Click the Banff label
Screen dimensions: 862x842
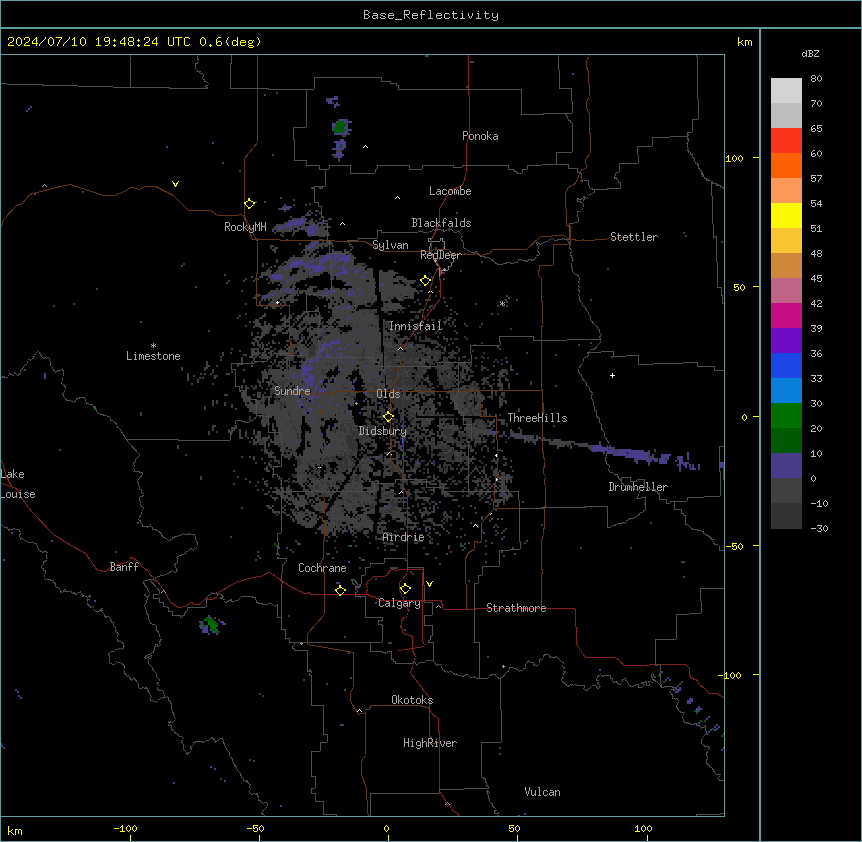tap(124, 567)
